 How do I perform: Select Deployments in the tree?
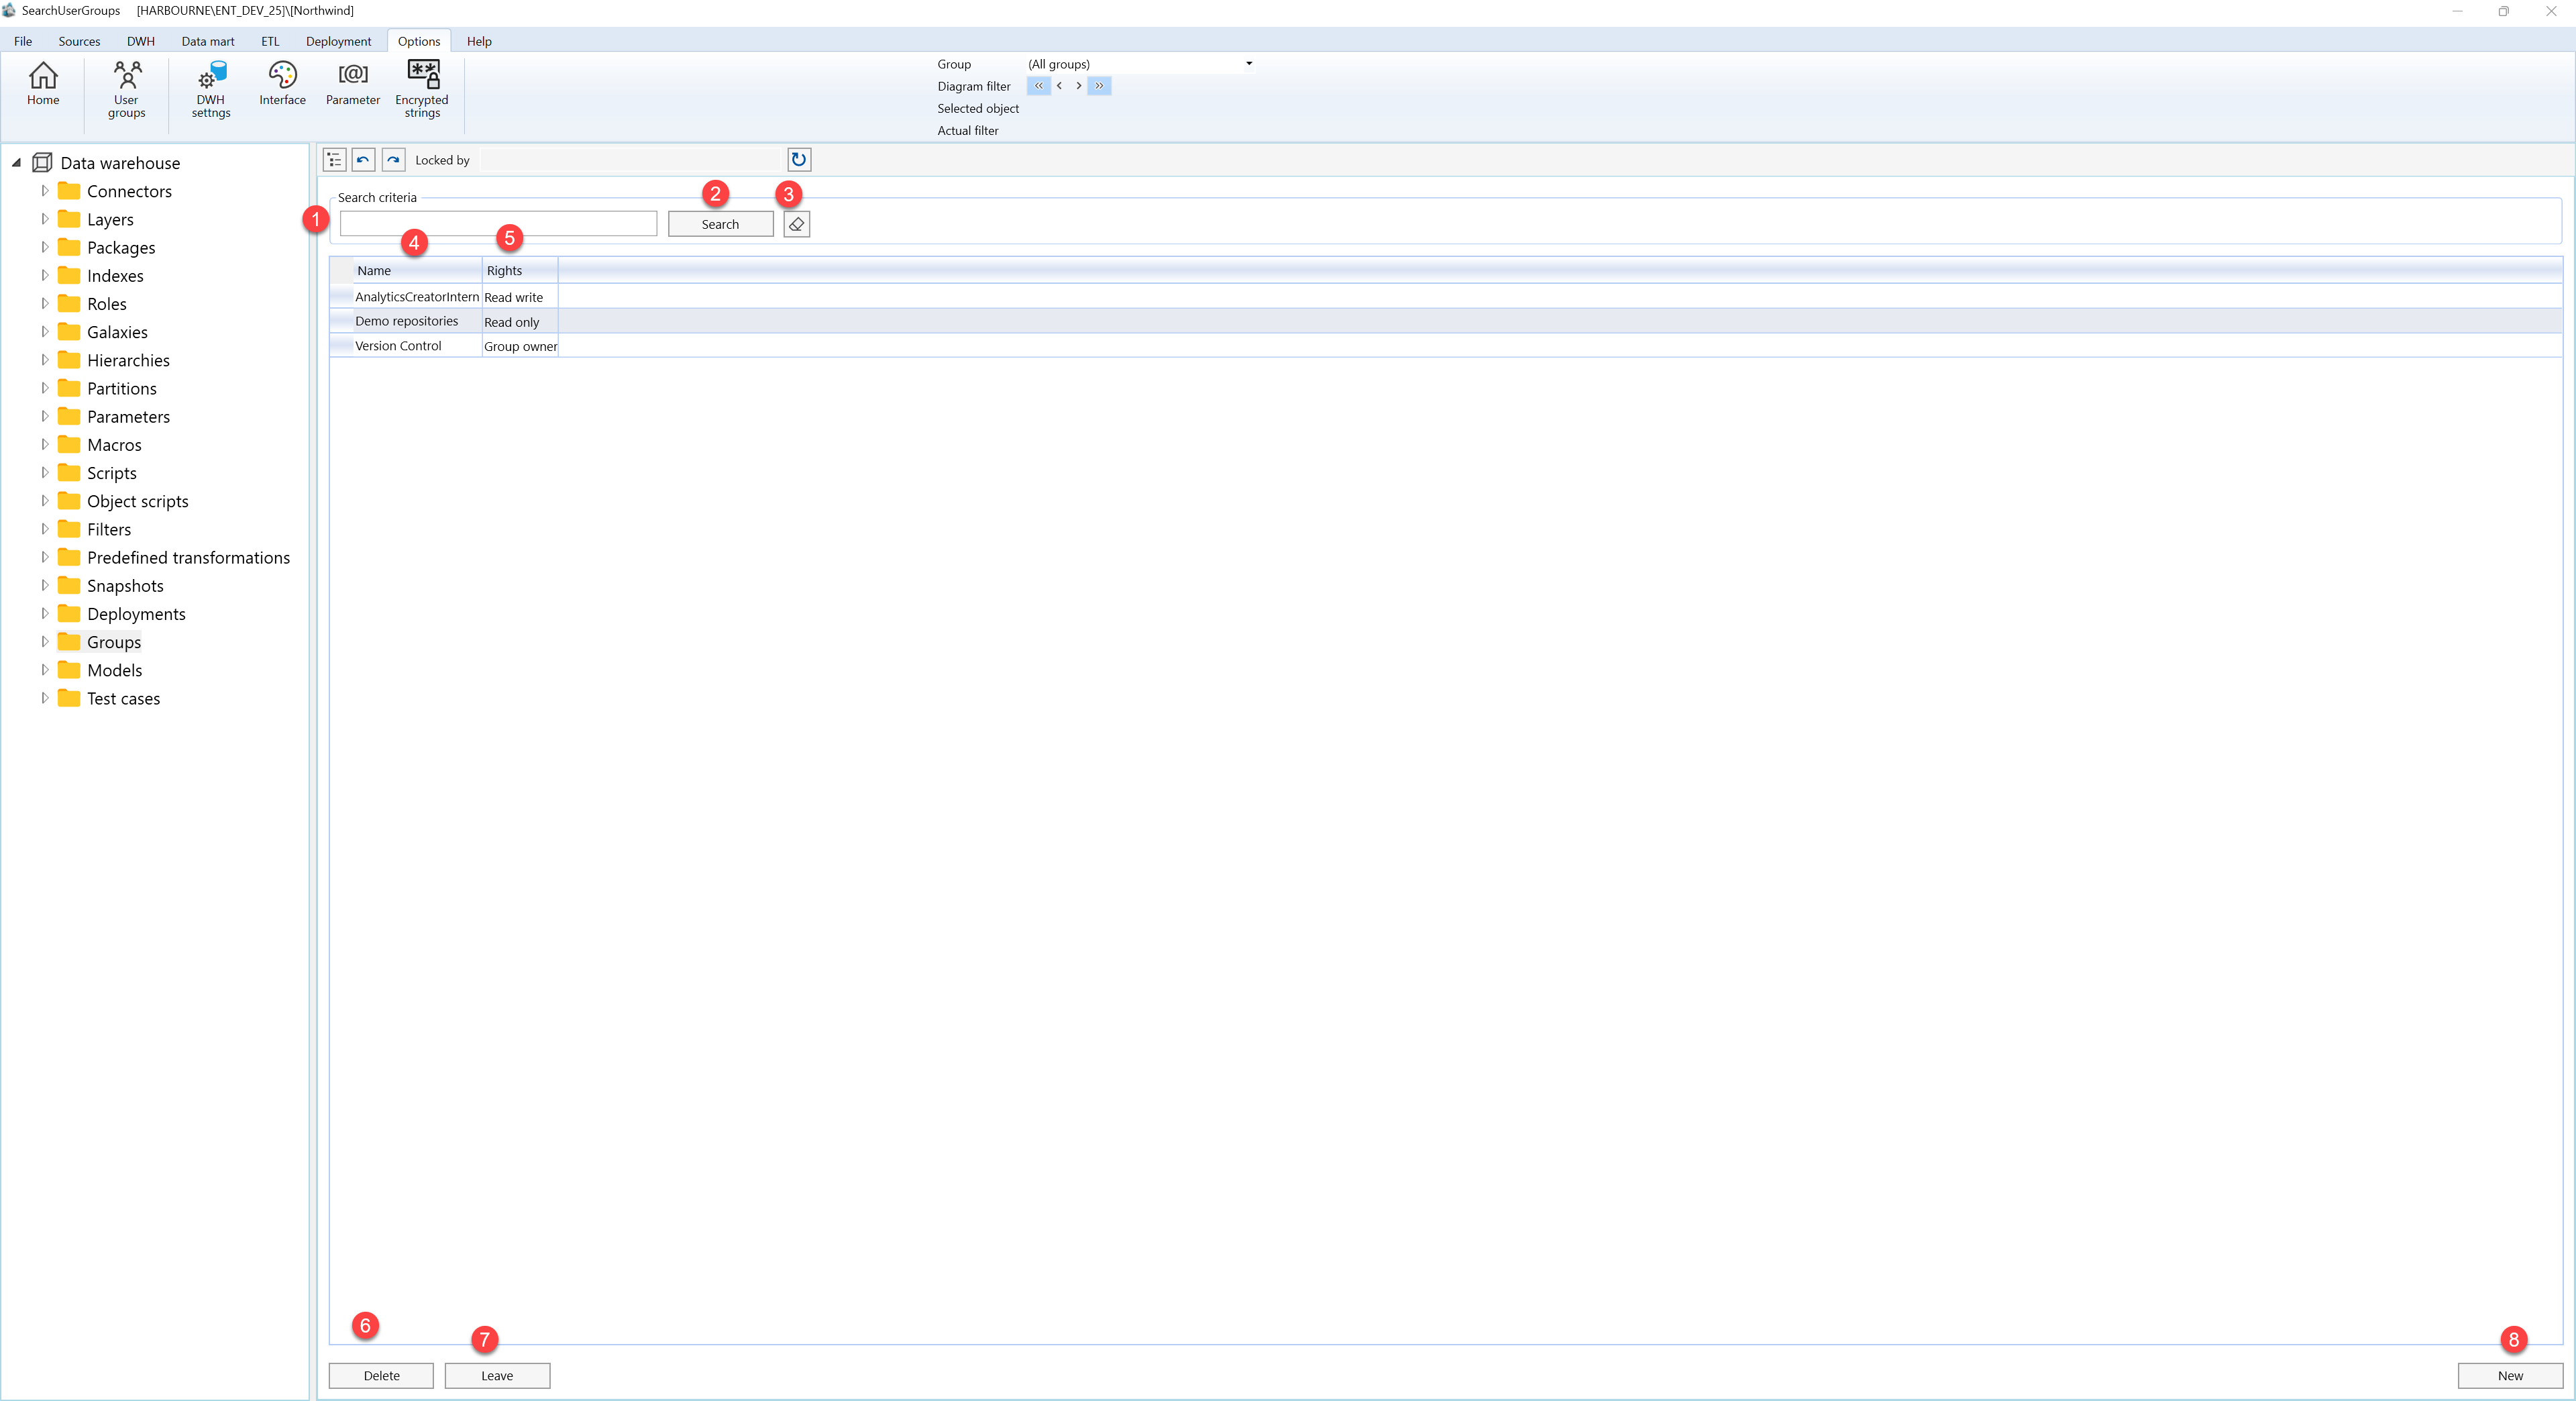coord(136,613)
